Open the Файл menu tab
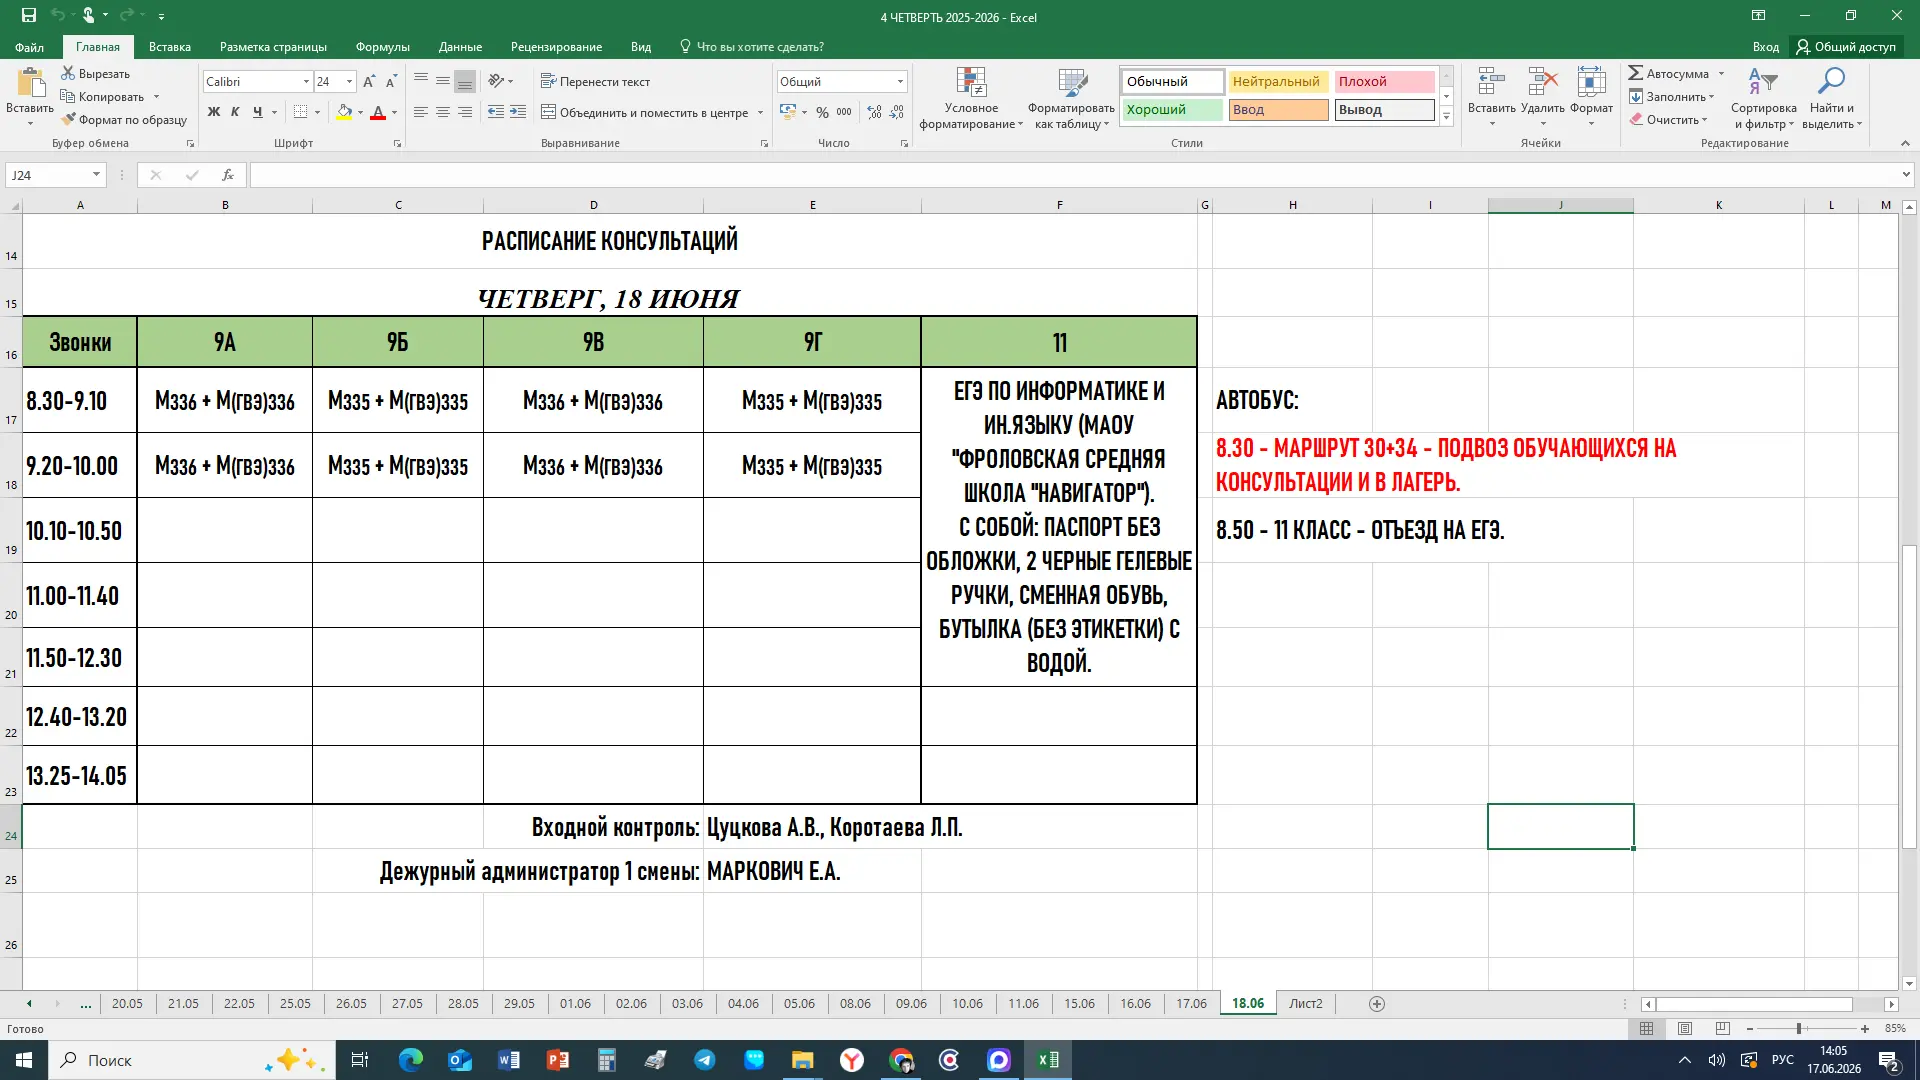Viewport: 1920px width, 1080px height. [29, 47]
